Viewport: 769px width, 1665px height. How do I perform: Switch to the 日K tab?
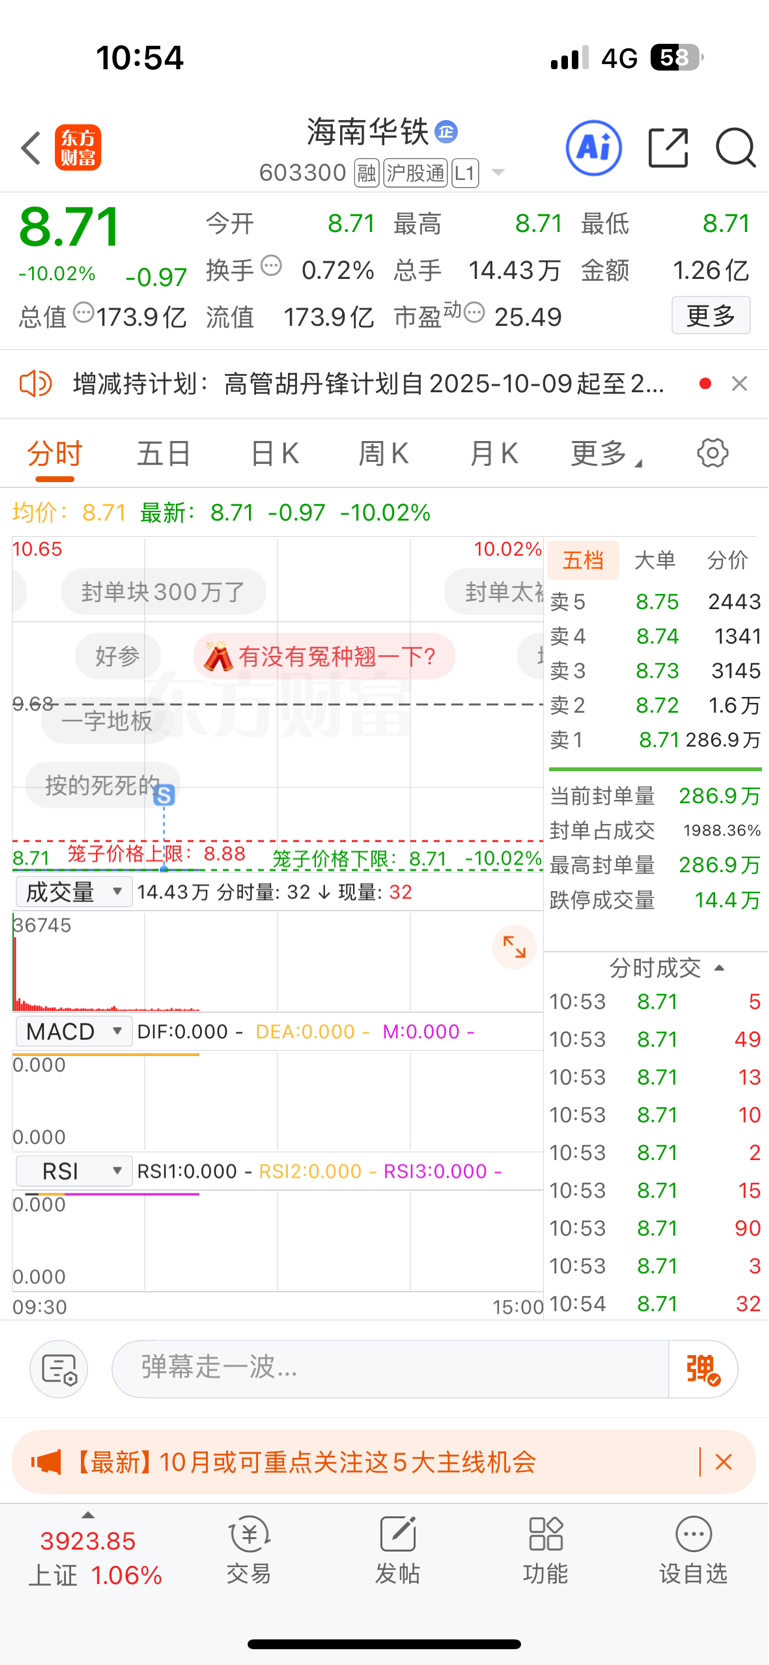[x=274, y=454]
